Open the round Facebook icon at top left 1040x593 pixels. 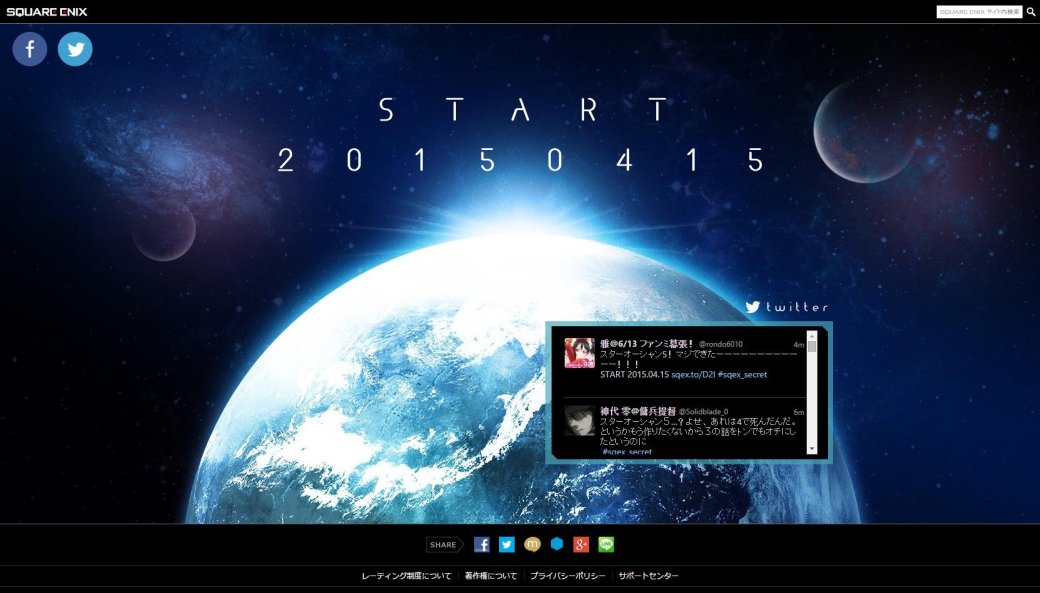30,49
